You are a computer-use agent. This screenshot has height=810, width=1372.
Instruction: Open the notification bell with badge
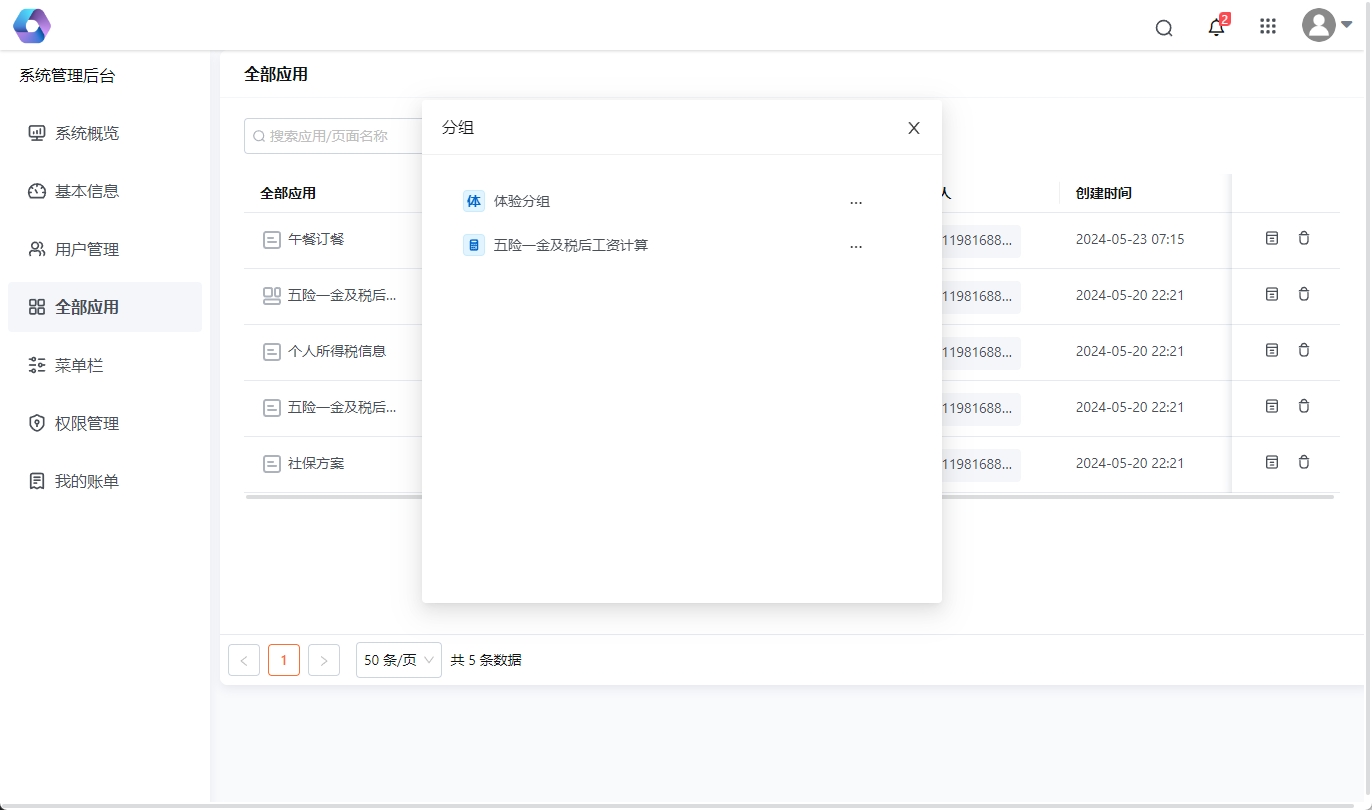coord(1216,27)
